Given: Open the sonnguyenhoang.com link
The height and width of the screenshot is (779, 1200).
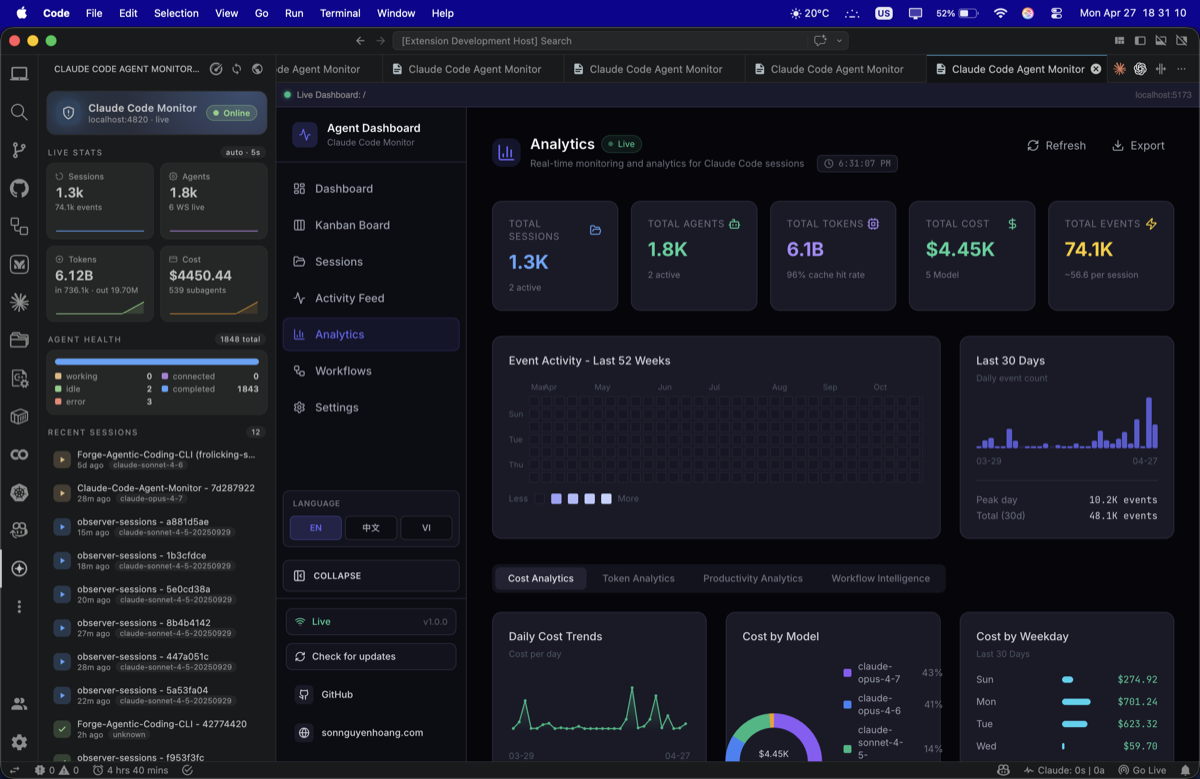Looking at the screenshot, I should pos(371,732).
